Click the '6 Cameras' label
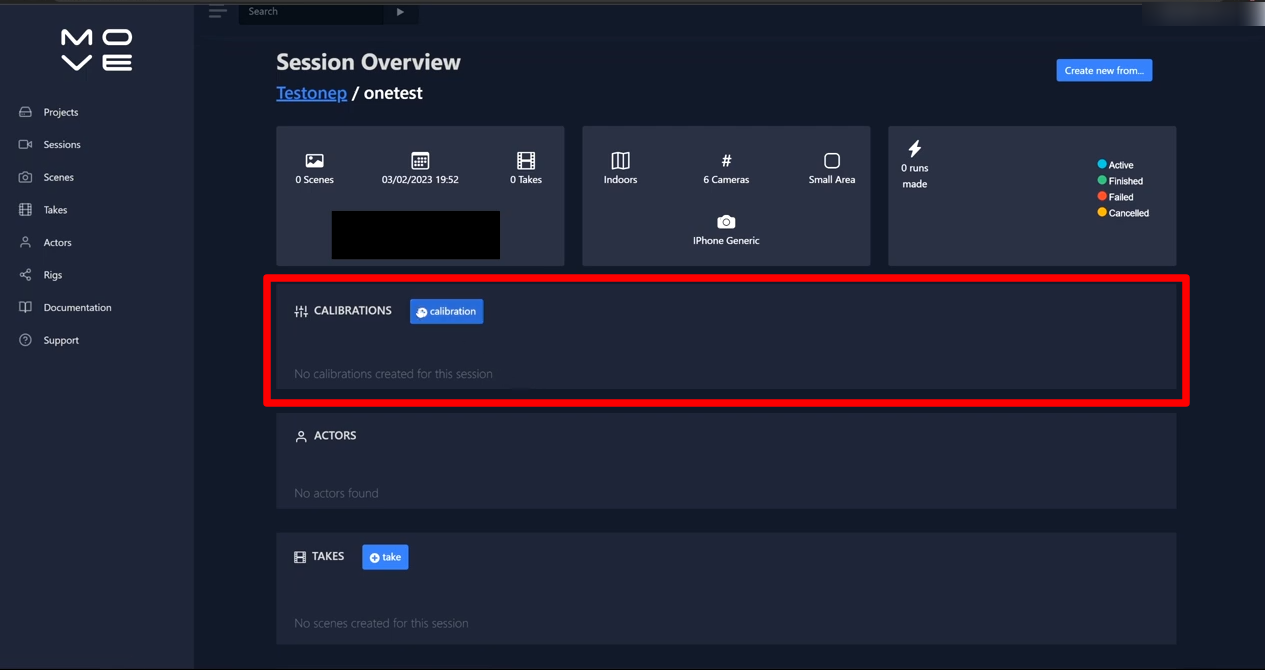Viewport: 1265px width, 670px height. (726, 180)
